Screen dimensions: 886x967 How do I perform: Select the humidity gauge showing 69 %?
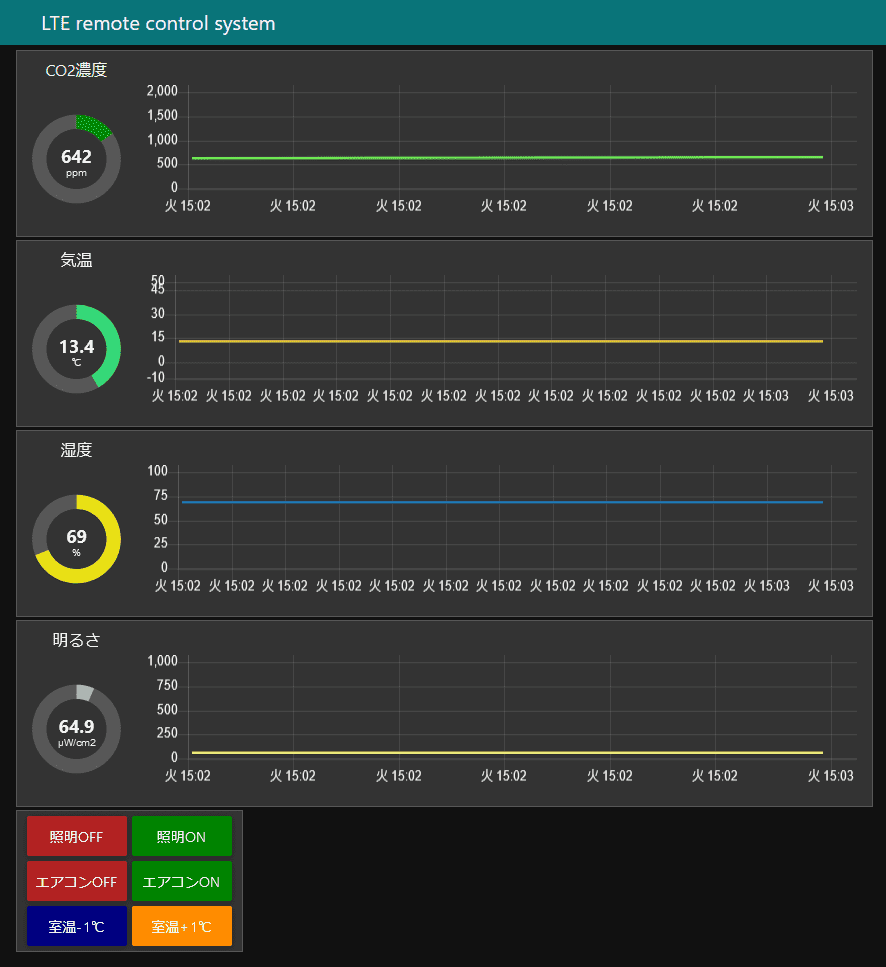(x=76, y=540)
